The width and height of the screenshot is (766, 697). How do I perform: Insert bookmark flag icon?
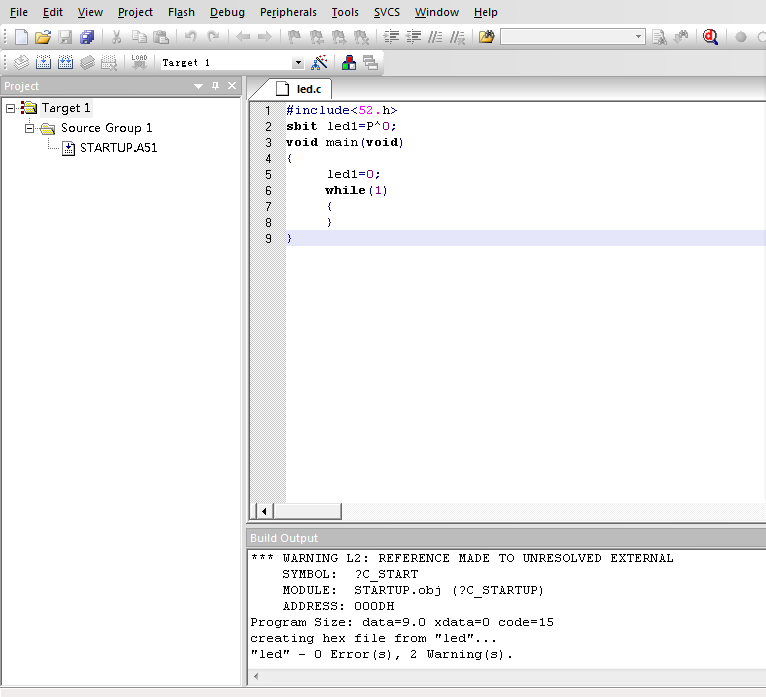click(x=294, y=37)
